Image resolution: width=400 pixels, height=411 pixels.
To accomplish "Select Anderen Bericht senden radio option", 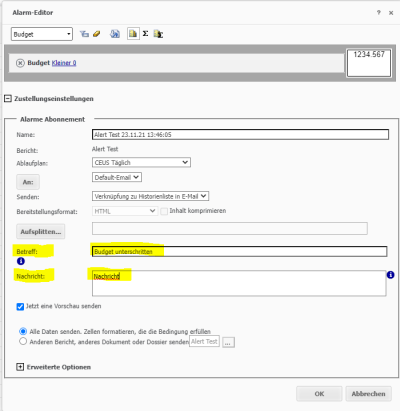I will click(x=23, y=341).
